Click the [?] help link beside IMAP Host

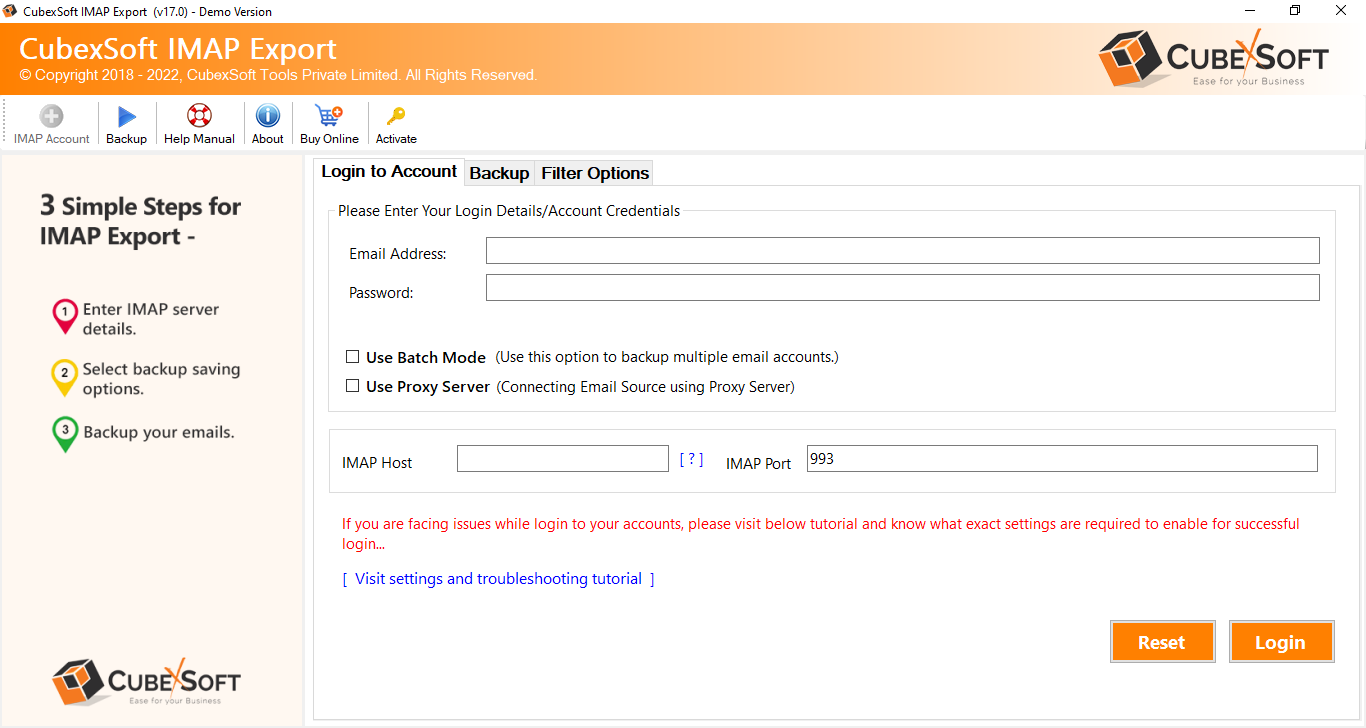tap(691, 459)
